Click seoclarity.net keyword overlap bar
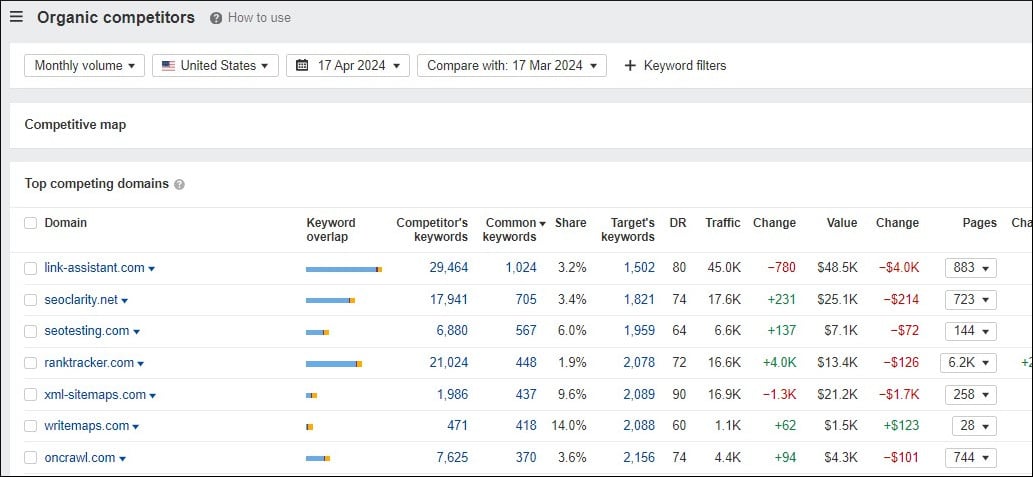This screenshot has width=1033, height=477. [330, 300]
